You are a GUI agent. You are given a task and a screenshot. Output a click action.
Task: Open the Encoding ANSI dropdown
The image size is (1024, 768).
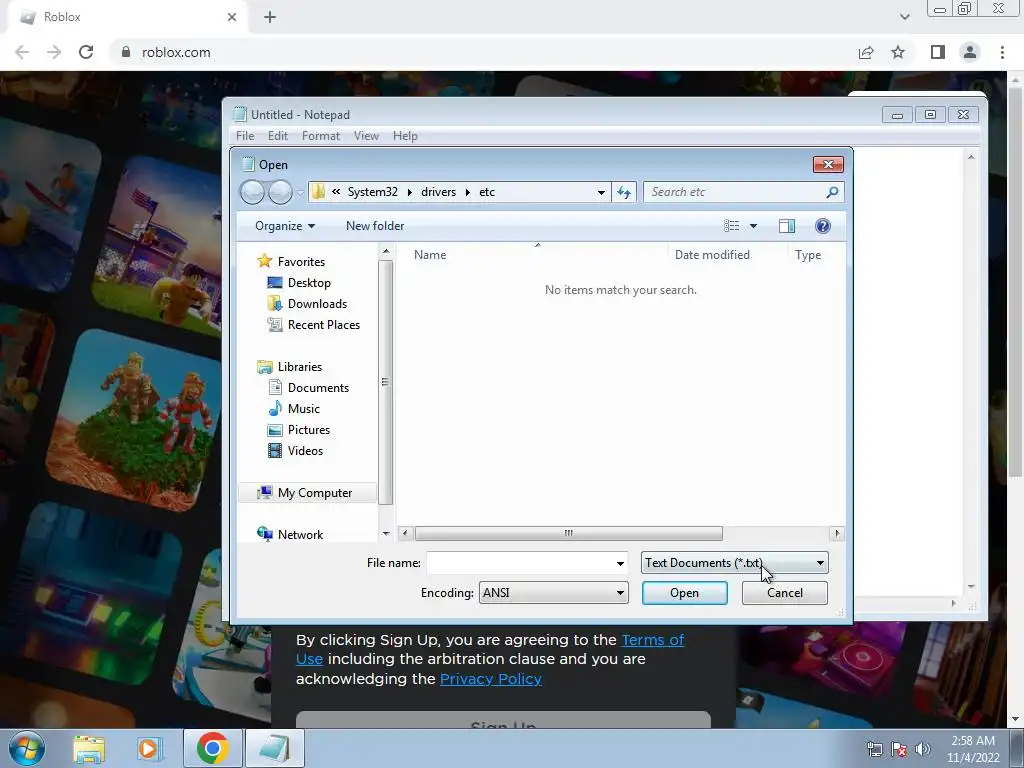(554, 593)
